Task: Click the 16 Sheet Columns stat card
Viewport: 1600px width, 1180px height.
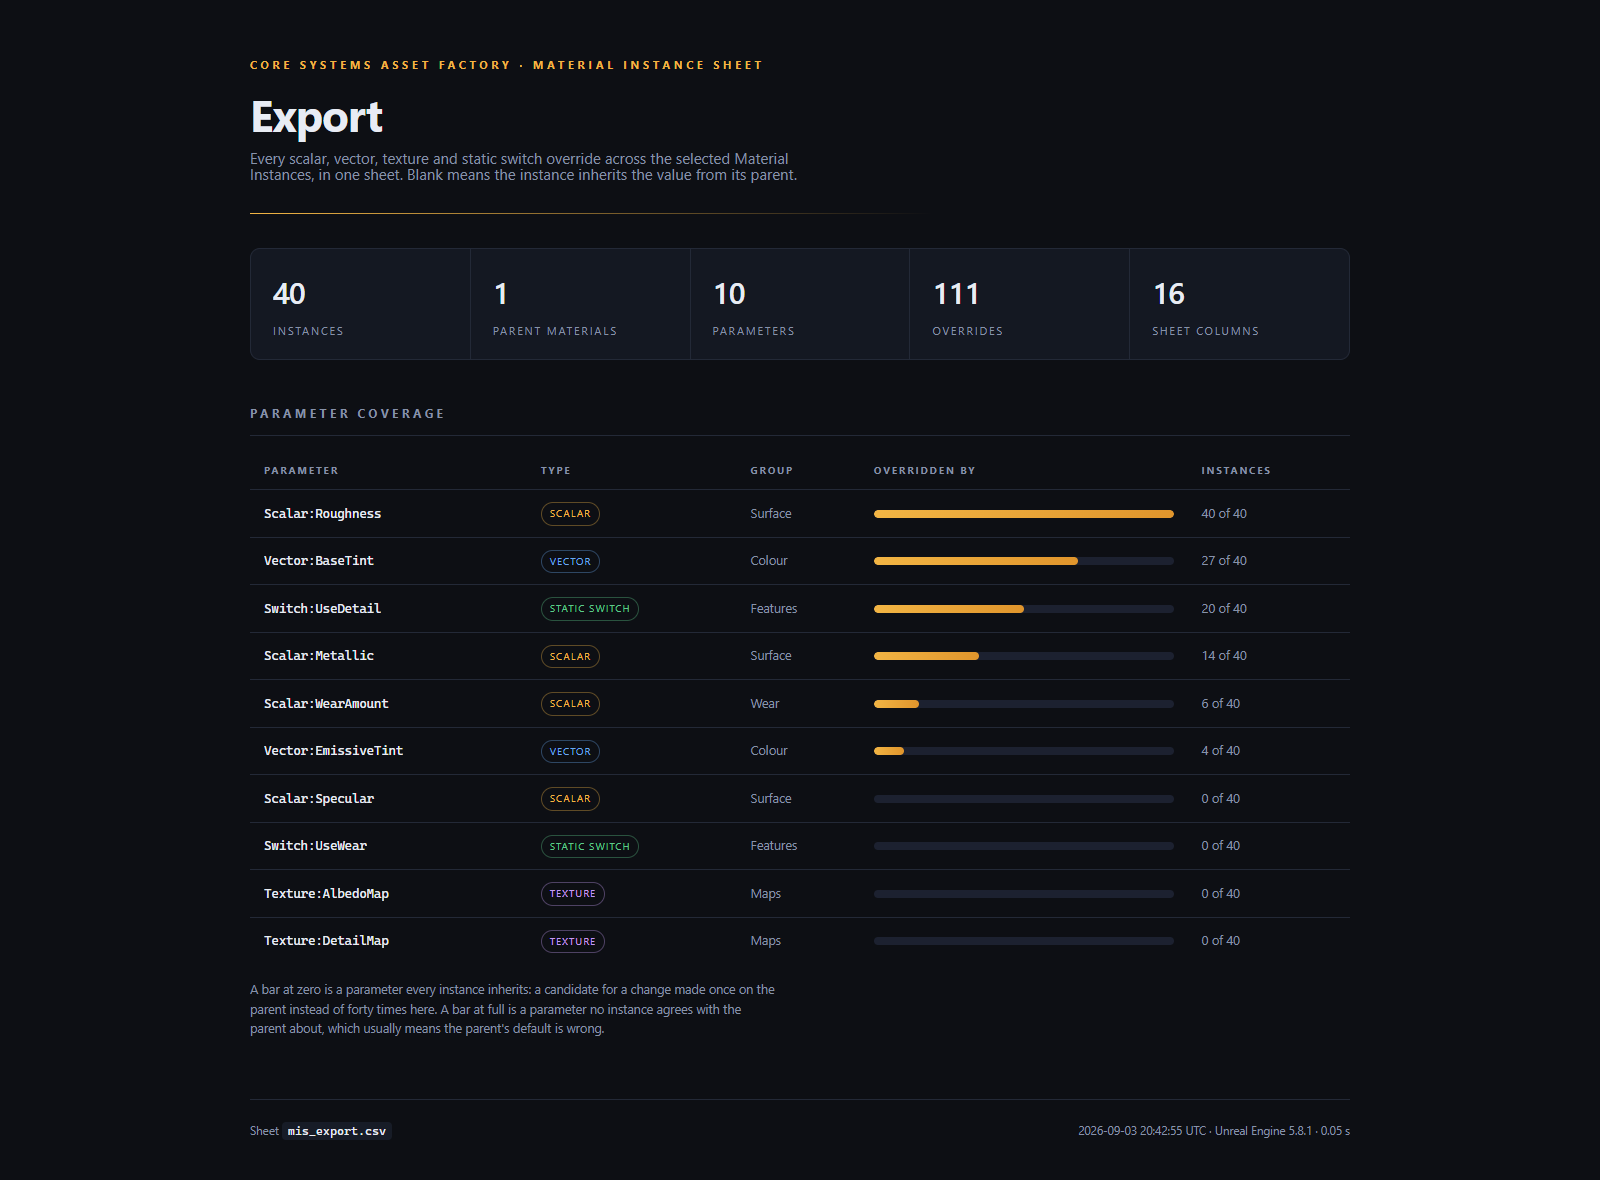Action: (1239, 304)
